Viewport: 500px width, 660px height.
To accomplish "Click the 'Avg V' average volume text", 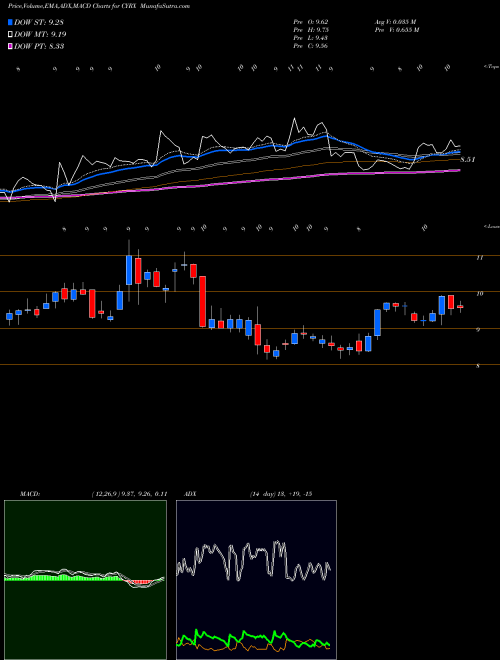I will [x=395, y=22].
